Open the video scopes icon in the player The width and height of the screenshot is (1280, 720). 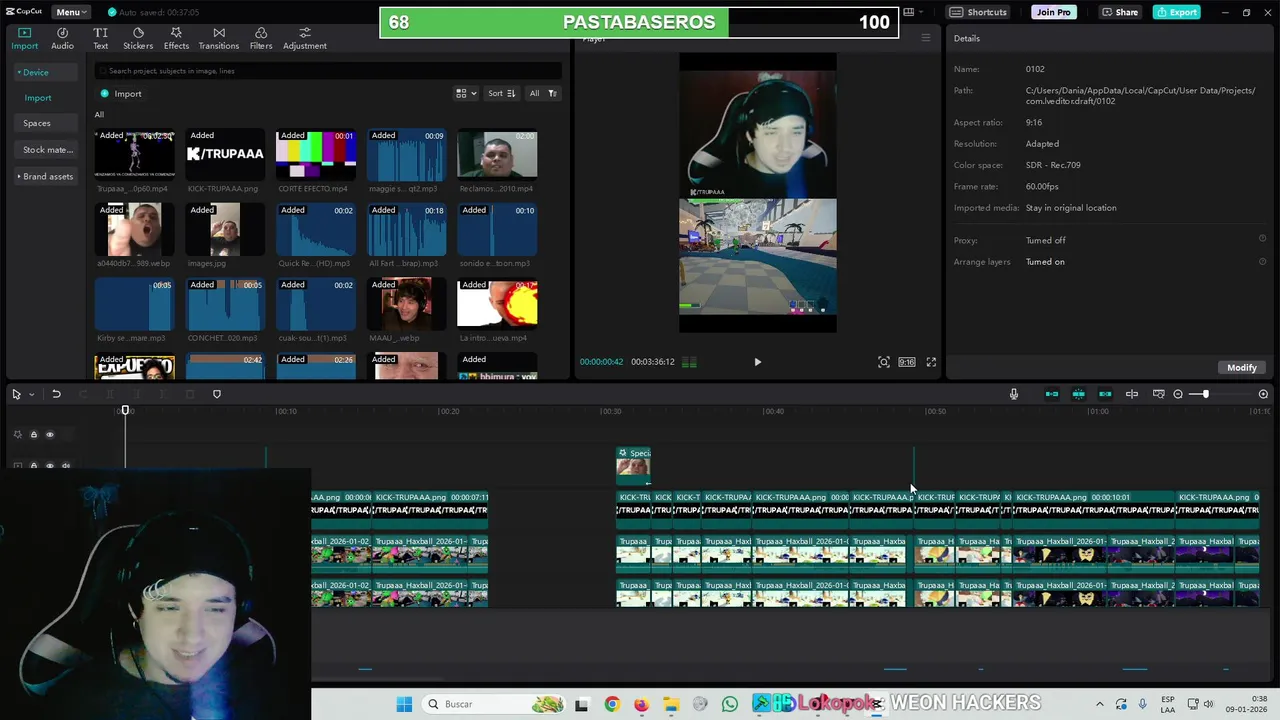coord(689,362)
